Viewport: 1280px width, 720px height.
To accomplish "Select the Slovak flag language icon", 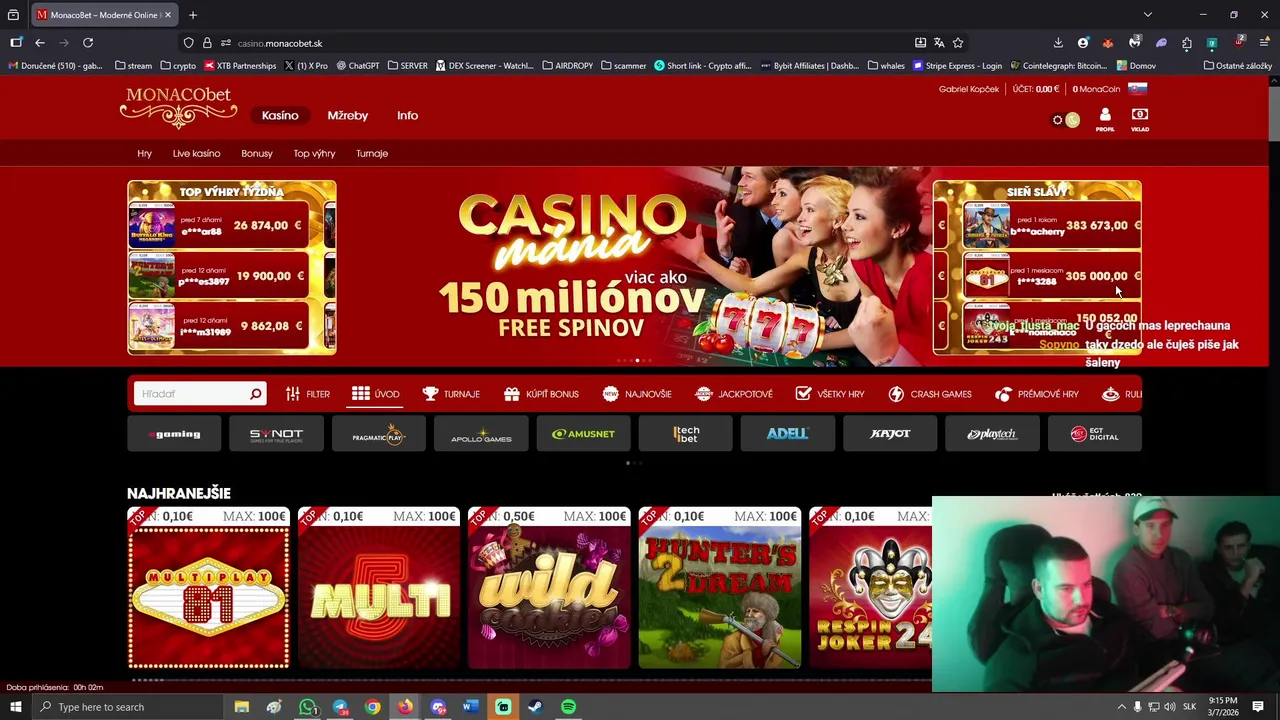I will [x=1138, y=88].
